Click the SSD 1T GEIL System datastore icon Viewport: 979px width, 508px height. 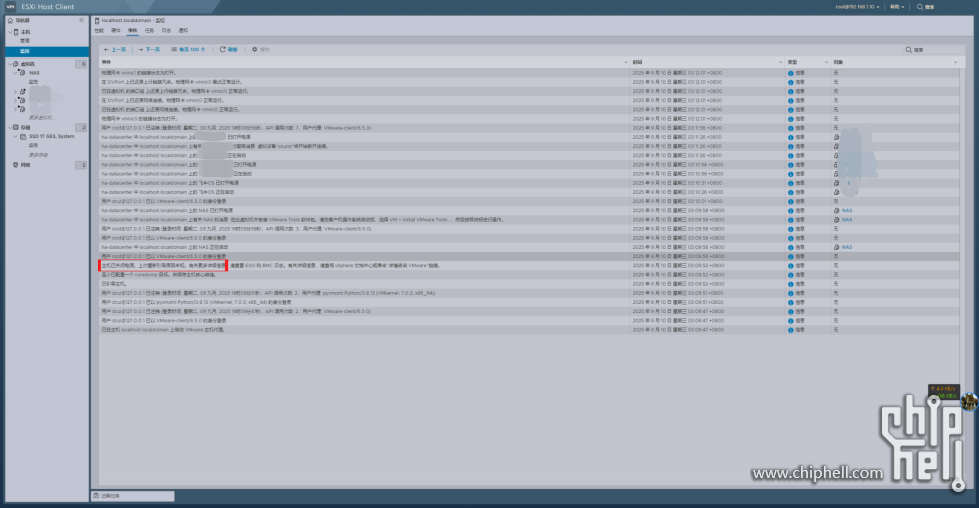(23, 136)
